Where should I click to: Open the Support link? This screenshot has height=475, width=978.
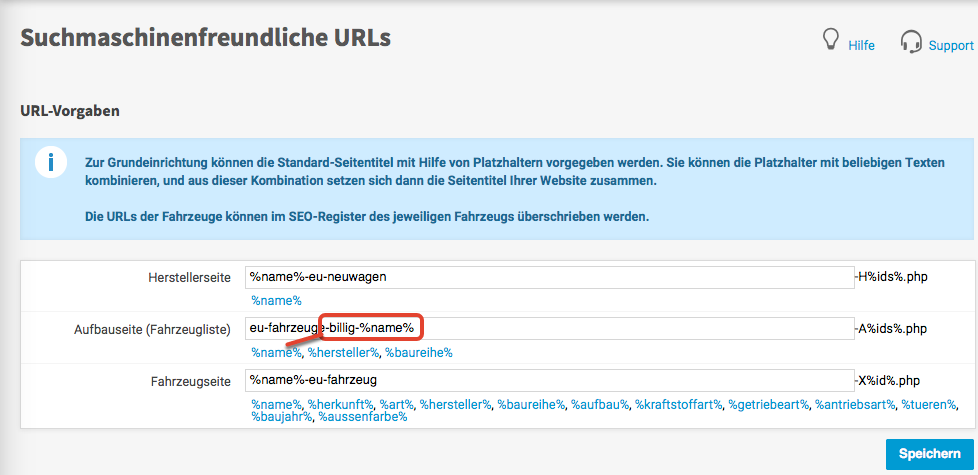(x=950, y=45)
